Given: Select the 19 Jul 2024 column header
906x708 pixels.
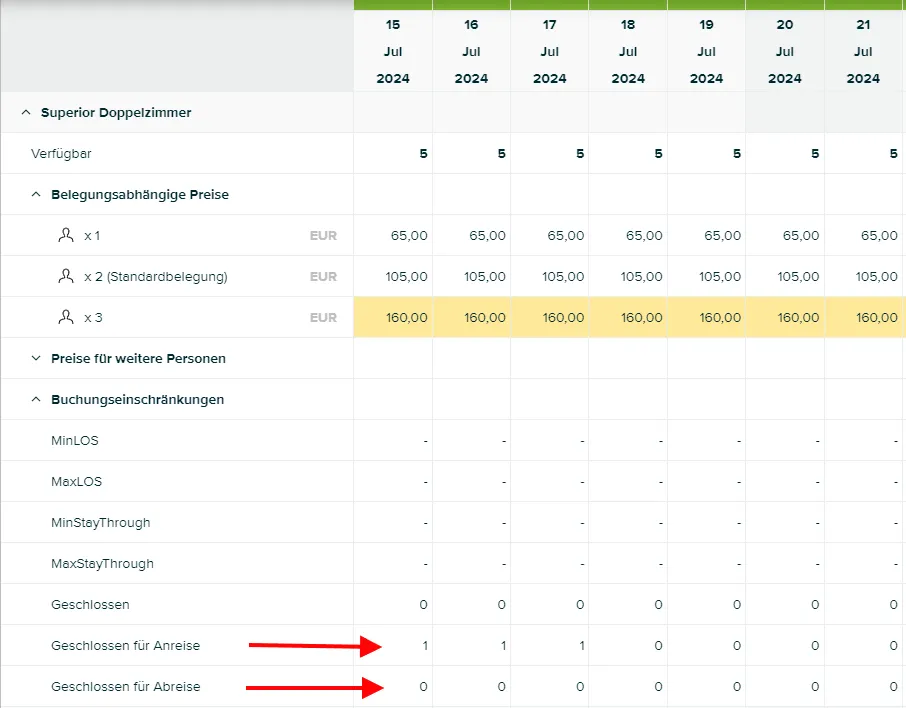Looking at the screenshot, I should click(707, 51).
